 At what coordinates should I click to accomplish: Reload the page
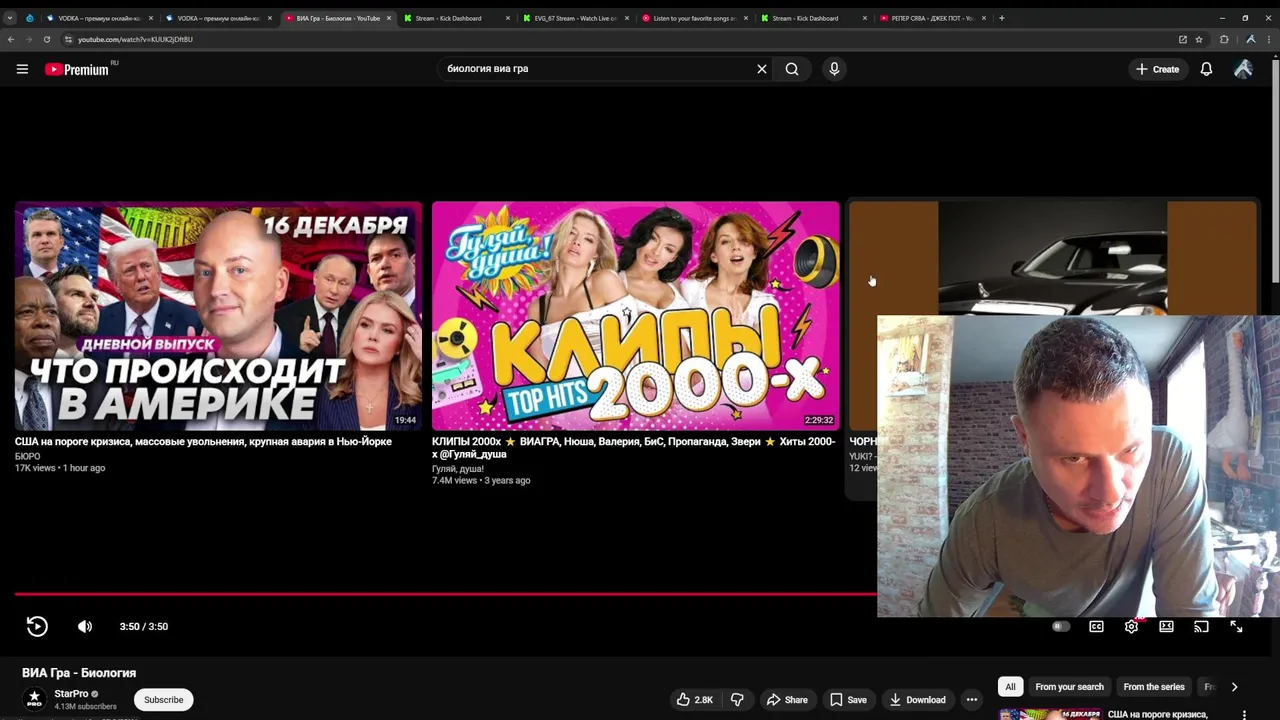pyautogui.click(x=47, y=39)
